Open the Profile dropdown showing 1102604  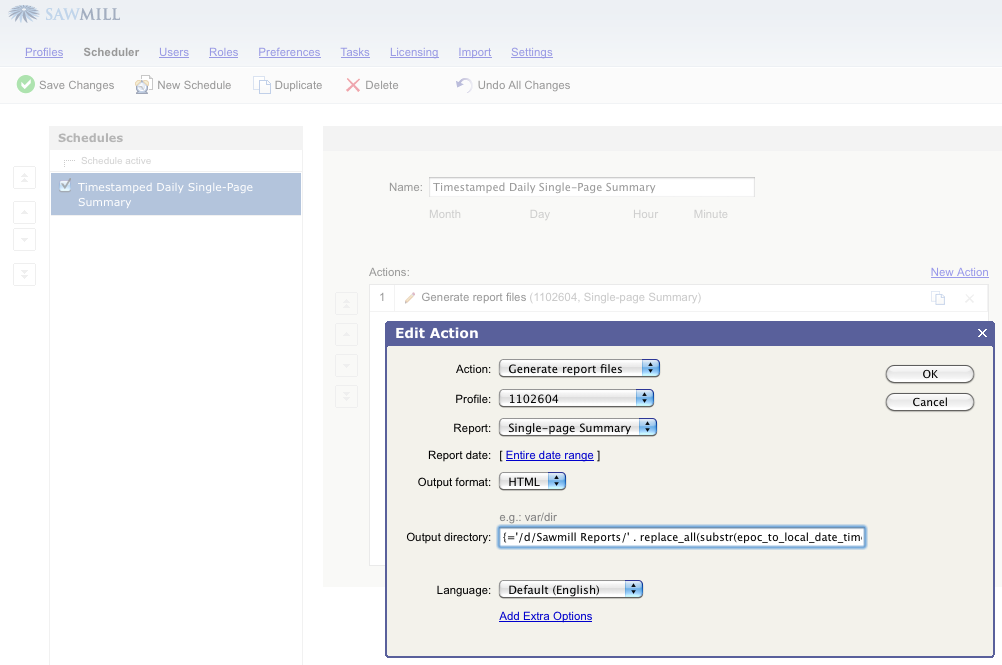pyautogui.click(x=576, y=398)
